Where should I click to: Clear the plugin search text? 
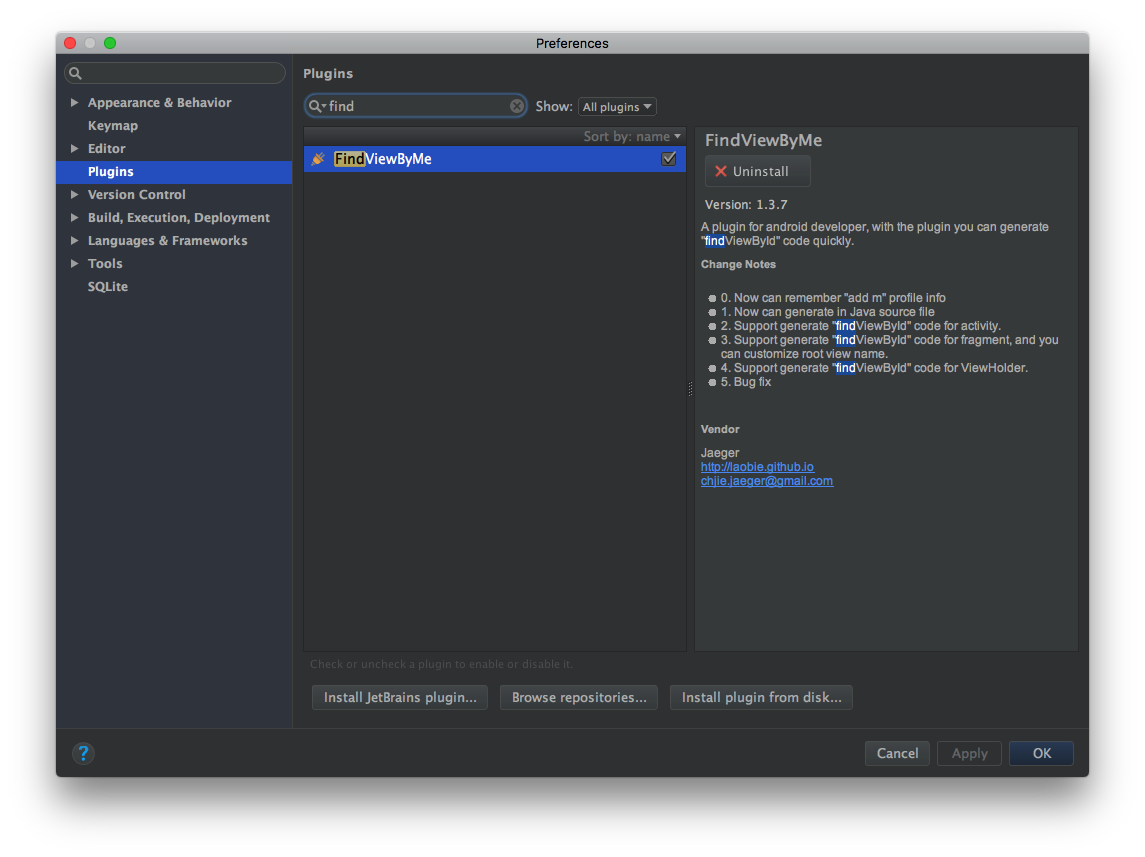click(517, 106)
